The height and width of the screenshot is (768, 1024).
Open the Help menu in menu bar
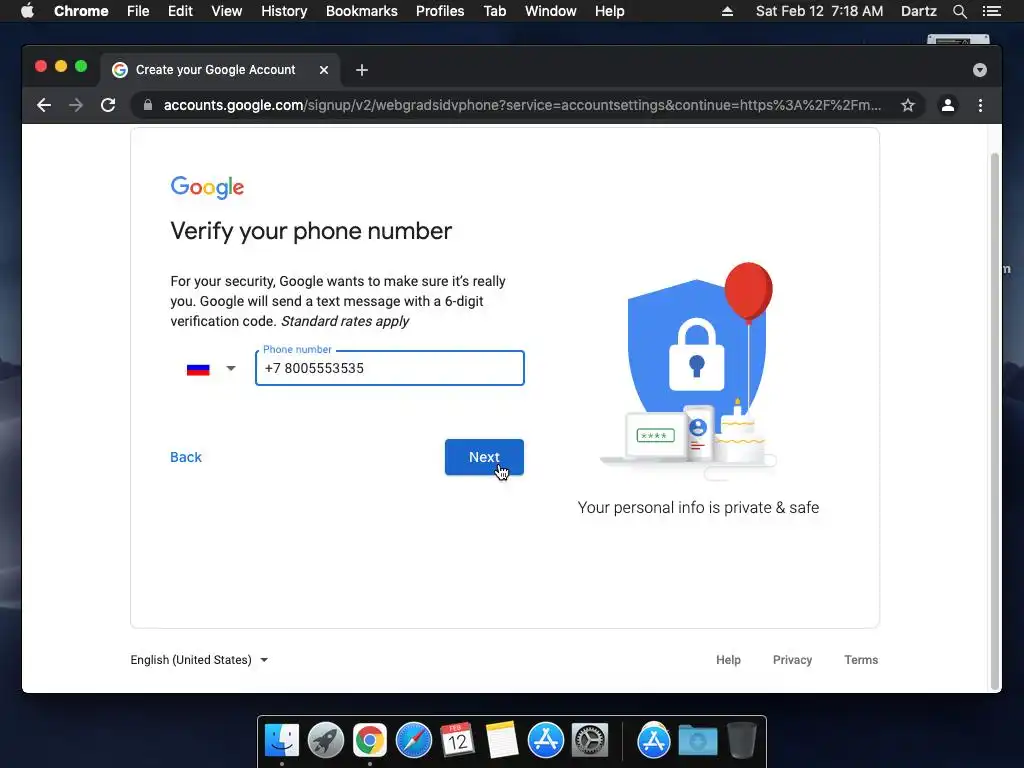tap(609, 11)
